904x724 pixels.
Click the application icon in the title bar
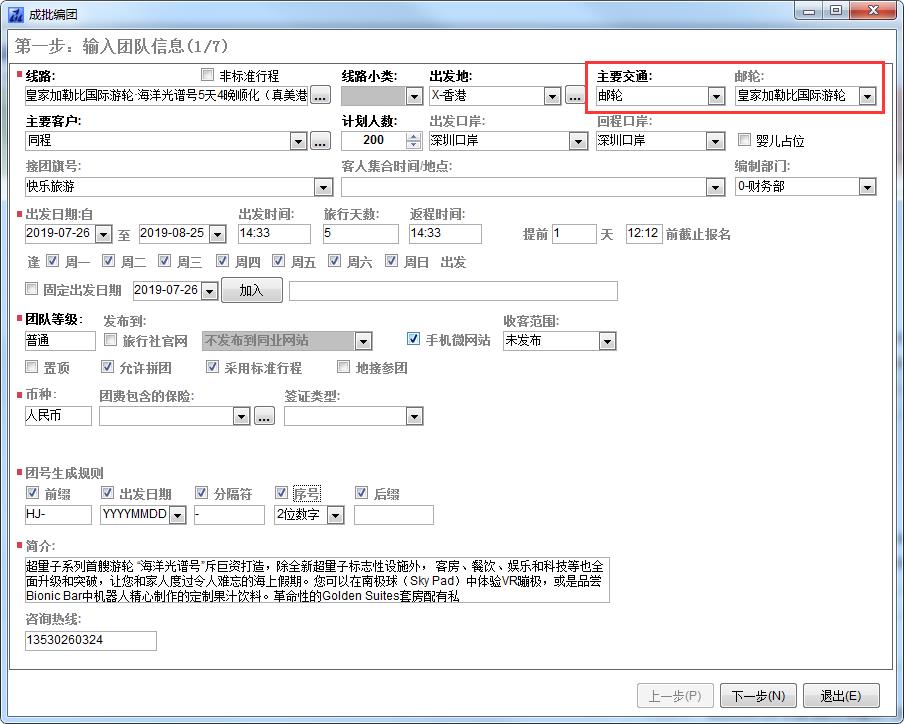[15, 14]
